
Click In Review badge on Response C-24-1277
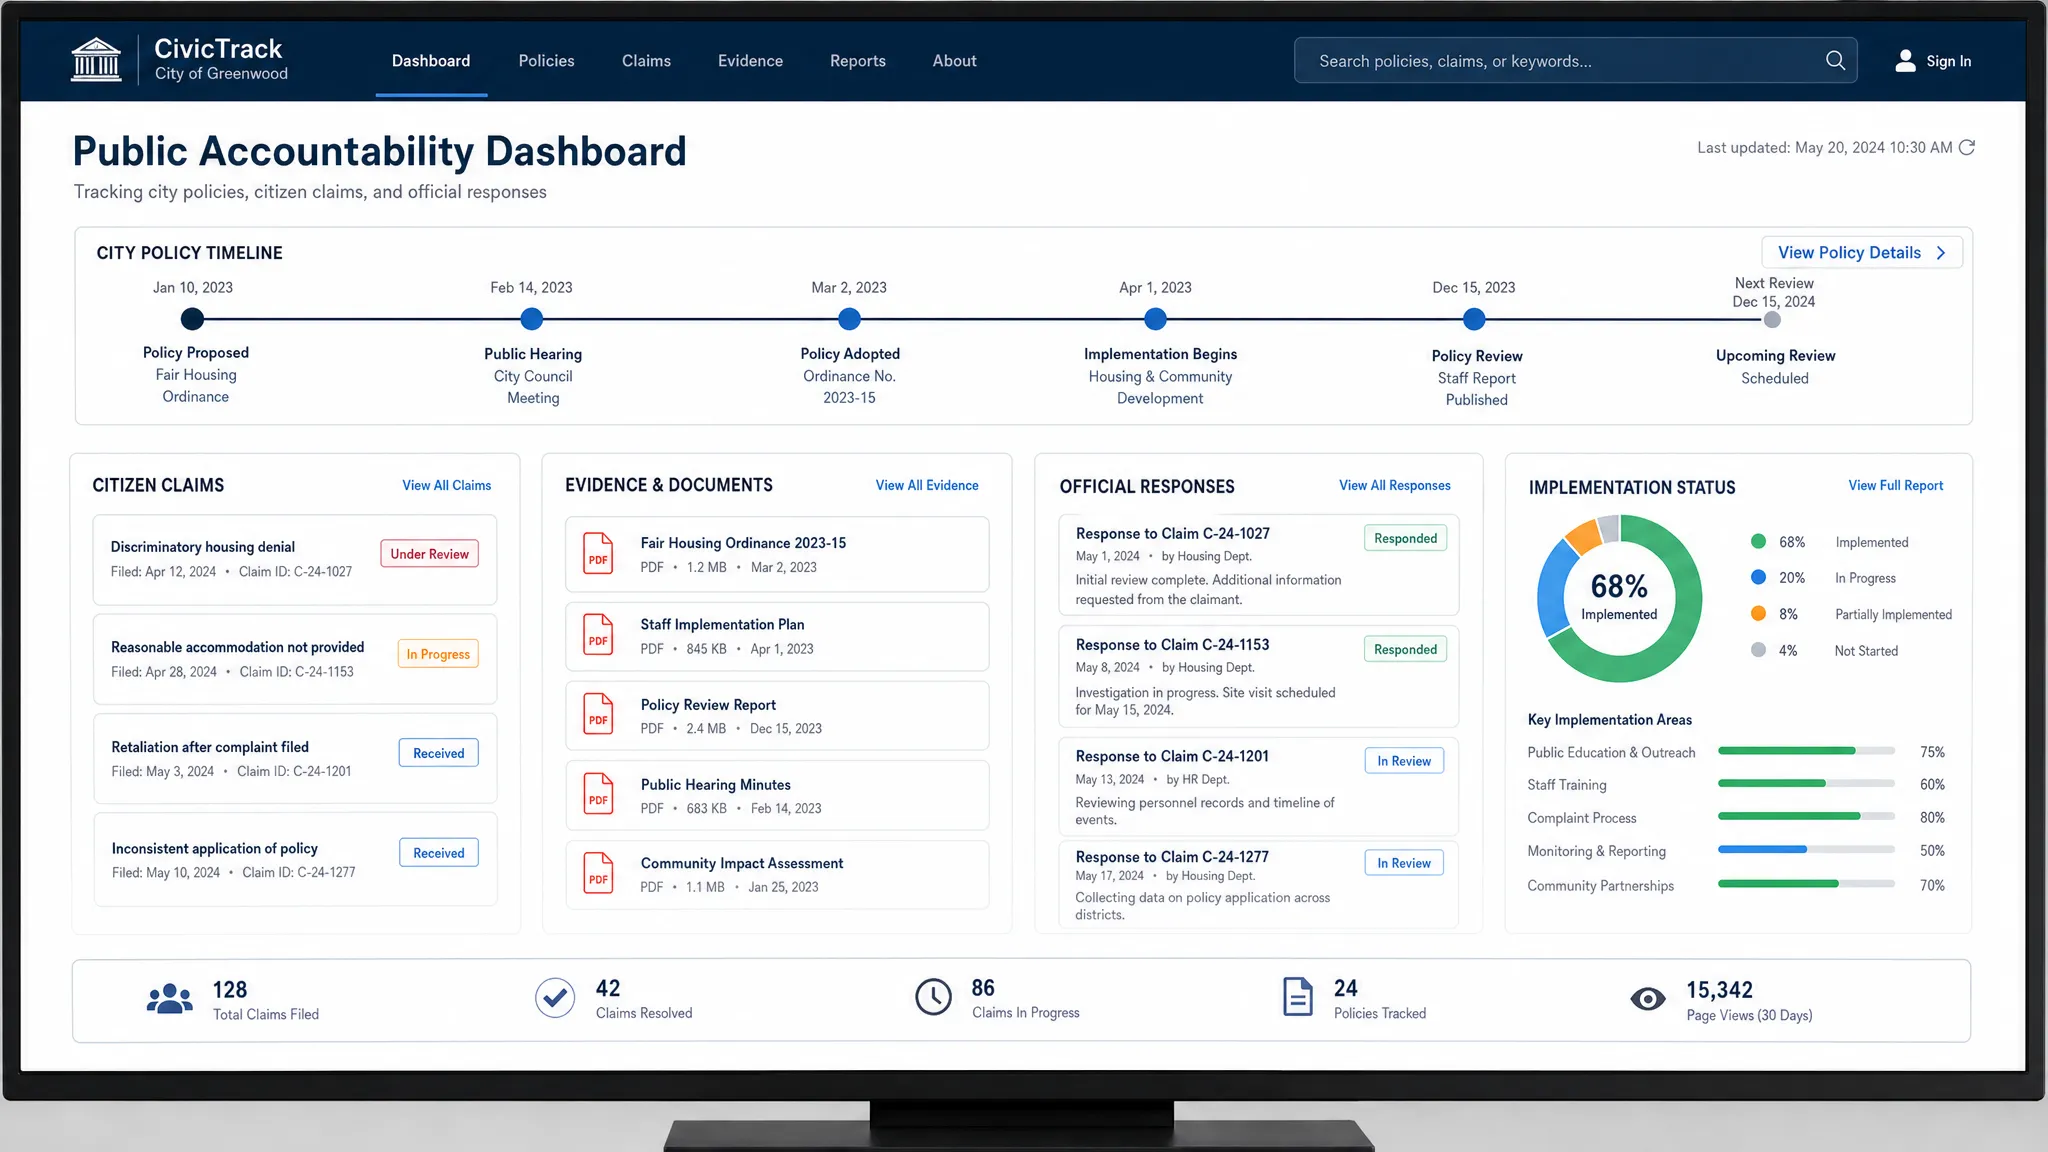[1404, 863]
